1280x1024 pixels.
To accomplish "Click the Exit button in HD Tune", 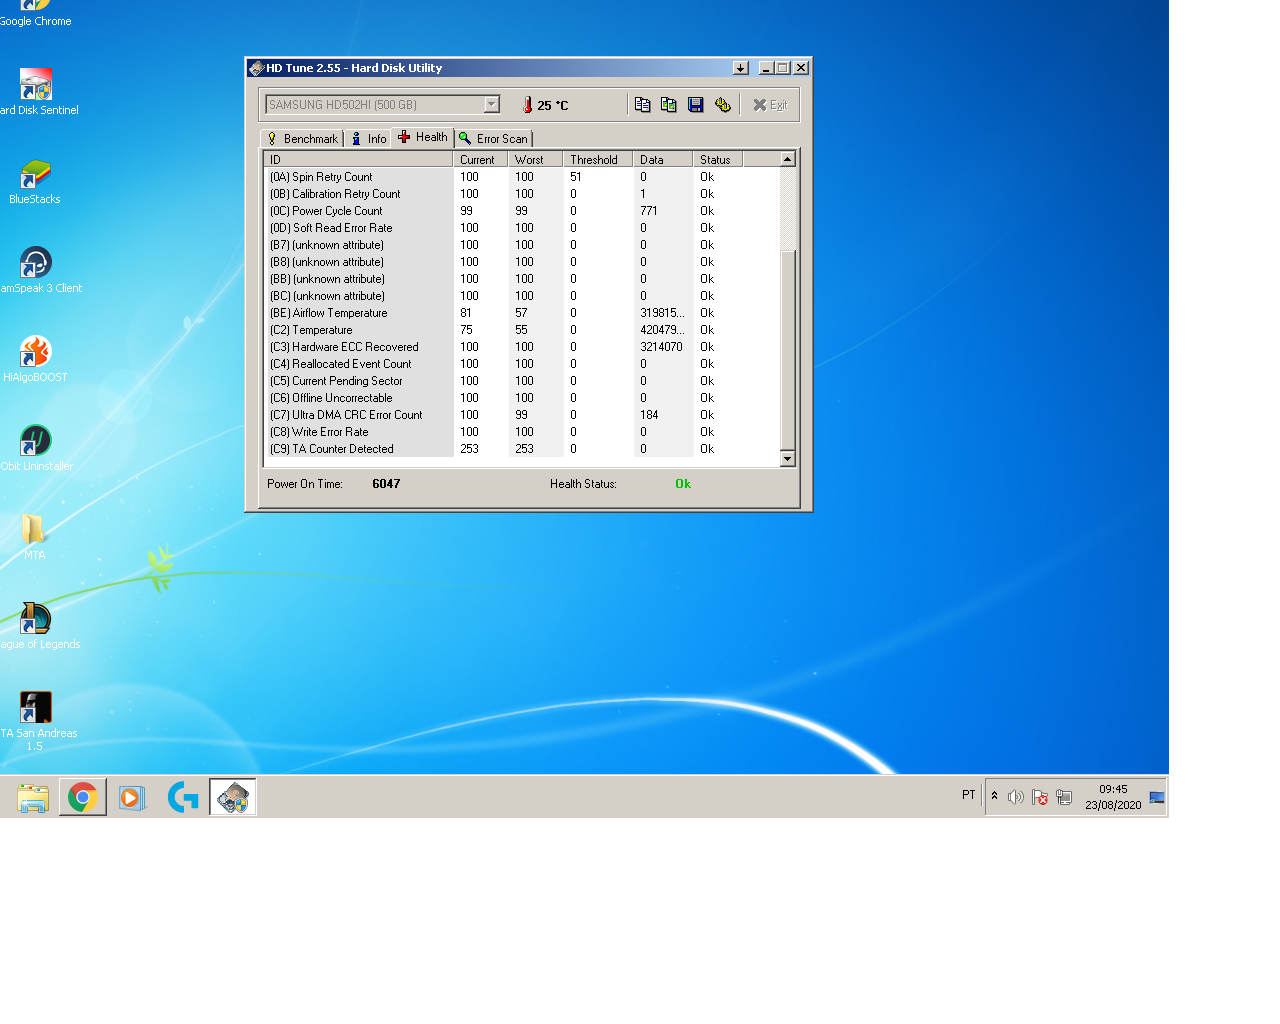I will coord(770,105).
